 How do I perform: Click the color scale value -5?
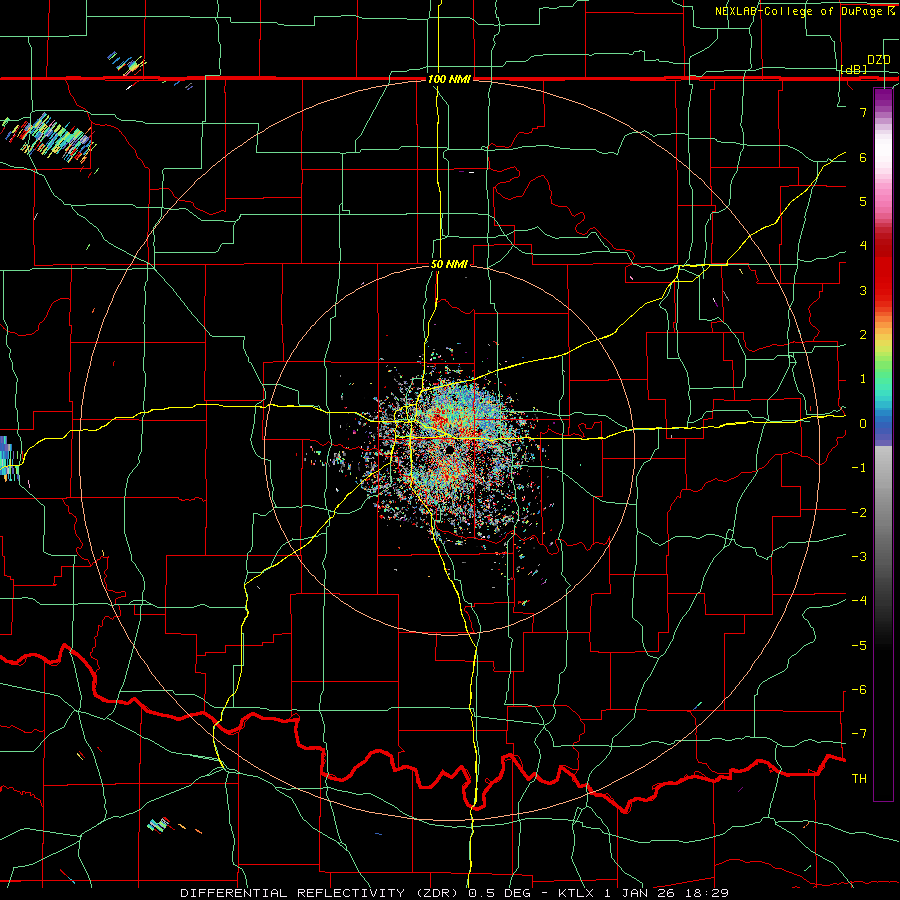(859, 646)
